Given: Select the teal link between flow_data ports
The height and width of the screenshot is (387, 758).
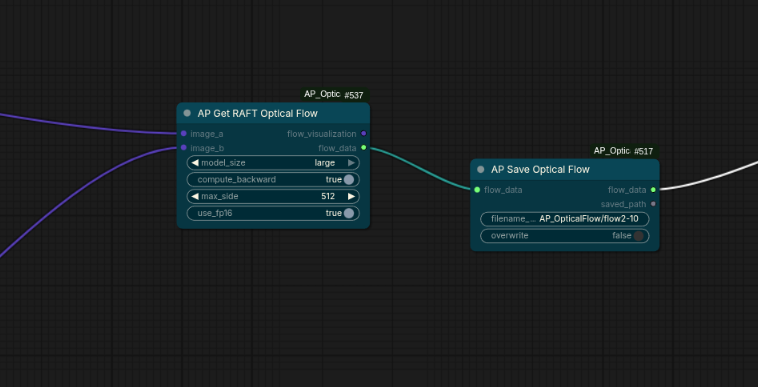Looking at the screenshot, I should point(421,168).
